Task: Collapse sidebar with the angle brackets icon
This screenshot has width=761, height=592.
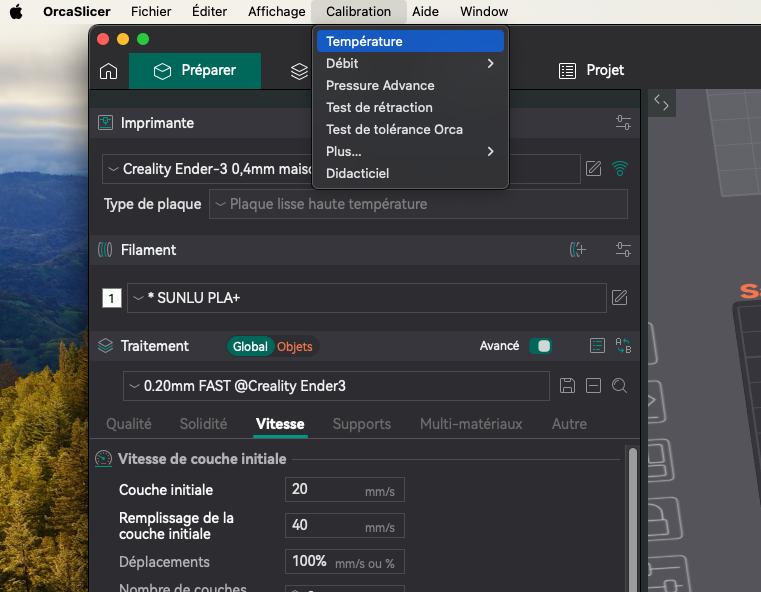Action: point(662,103)
